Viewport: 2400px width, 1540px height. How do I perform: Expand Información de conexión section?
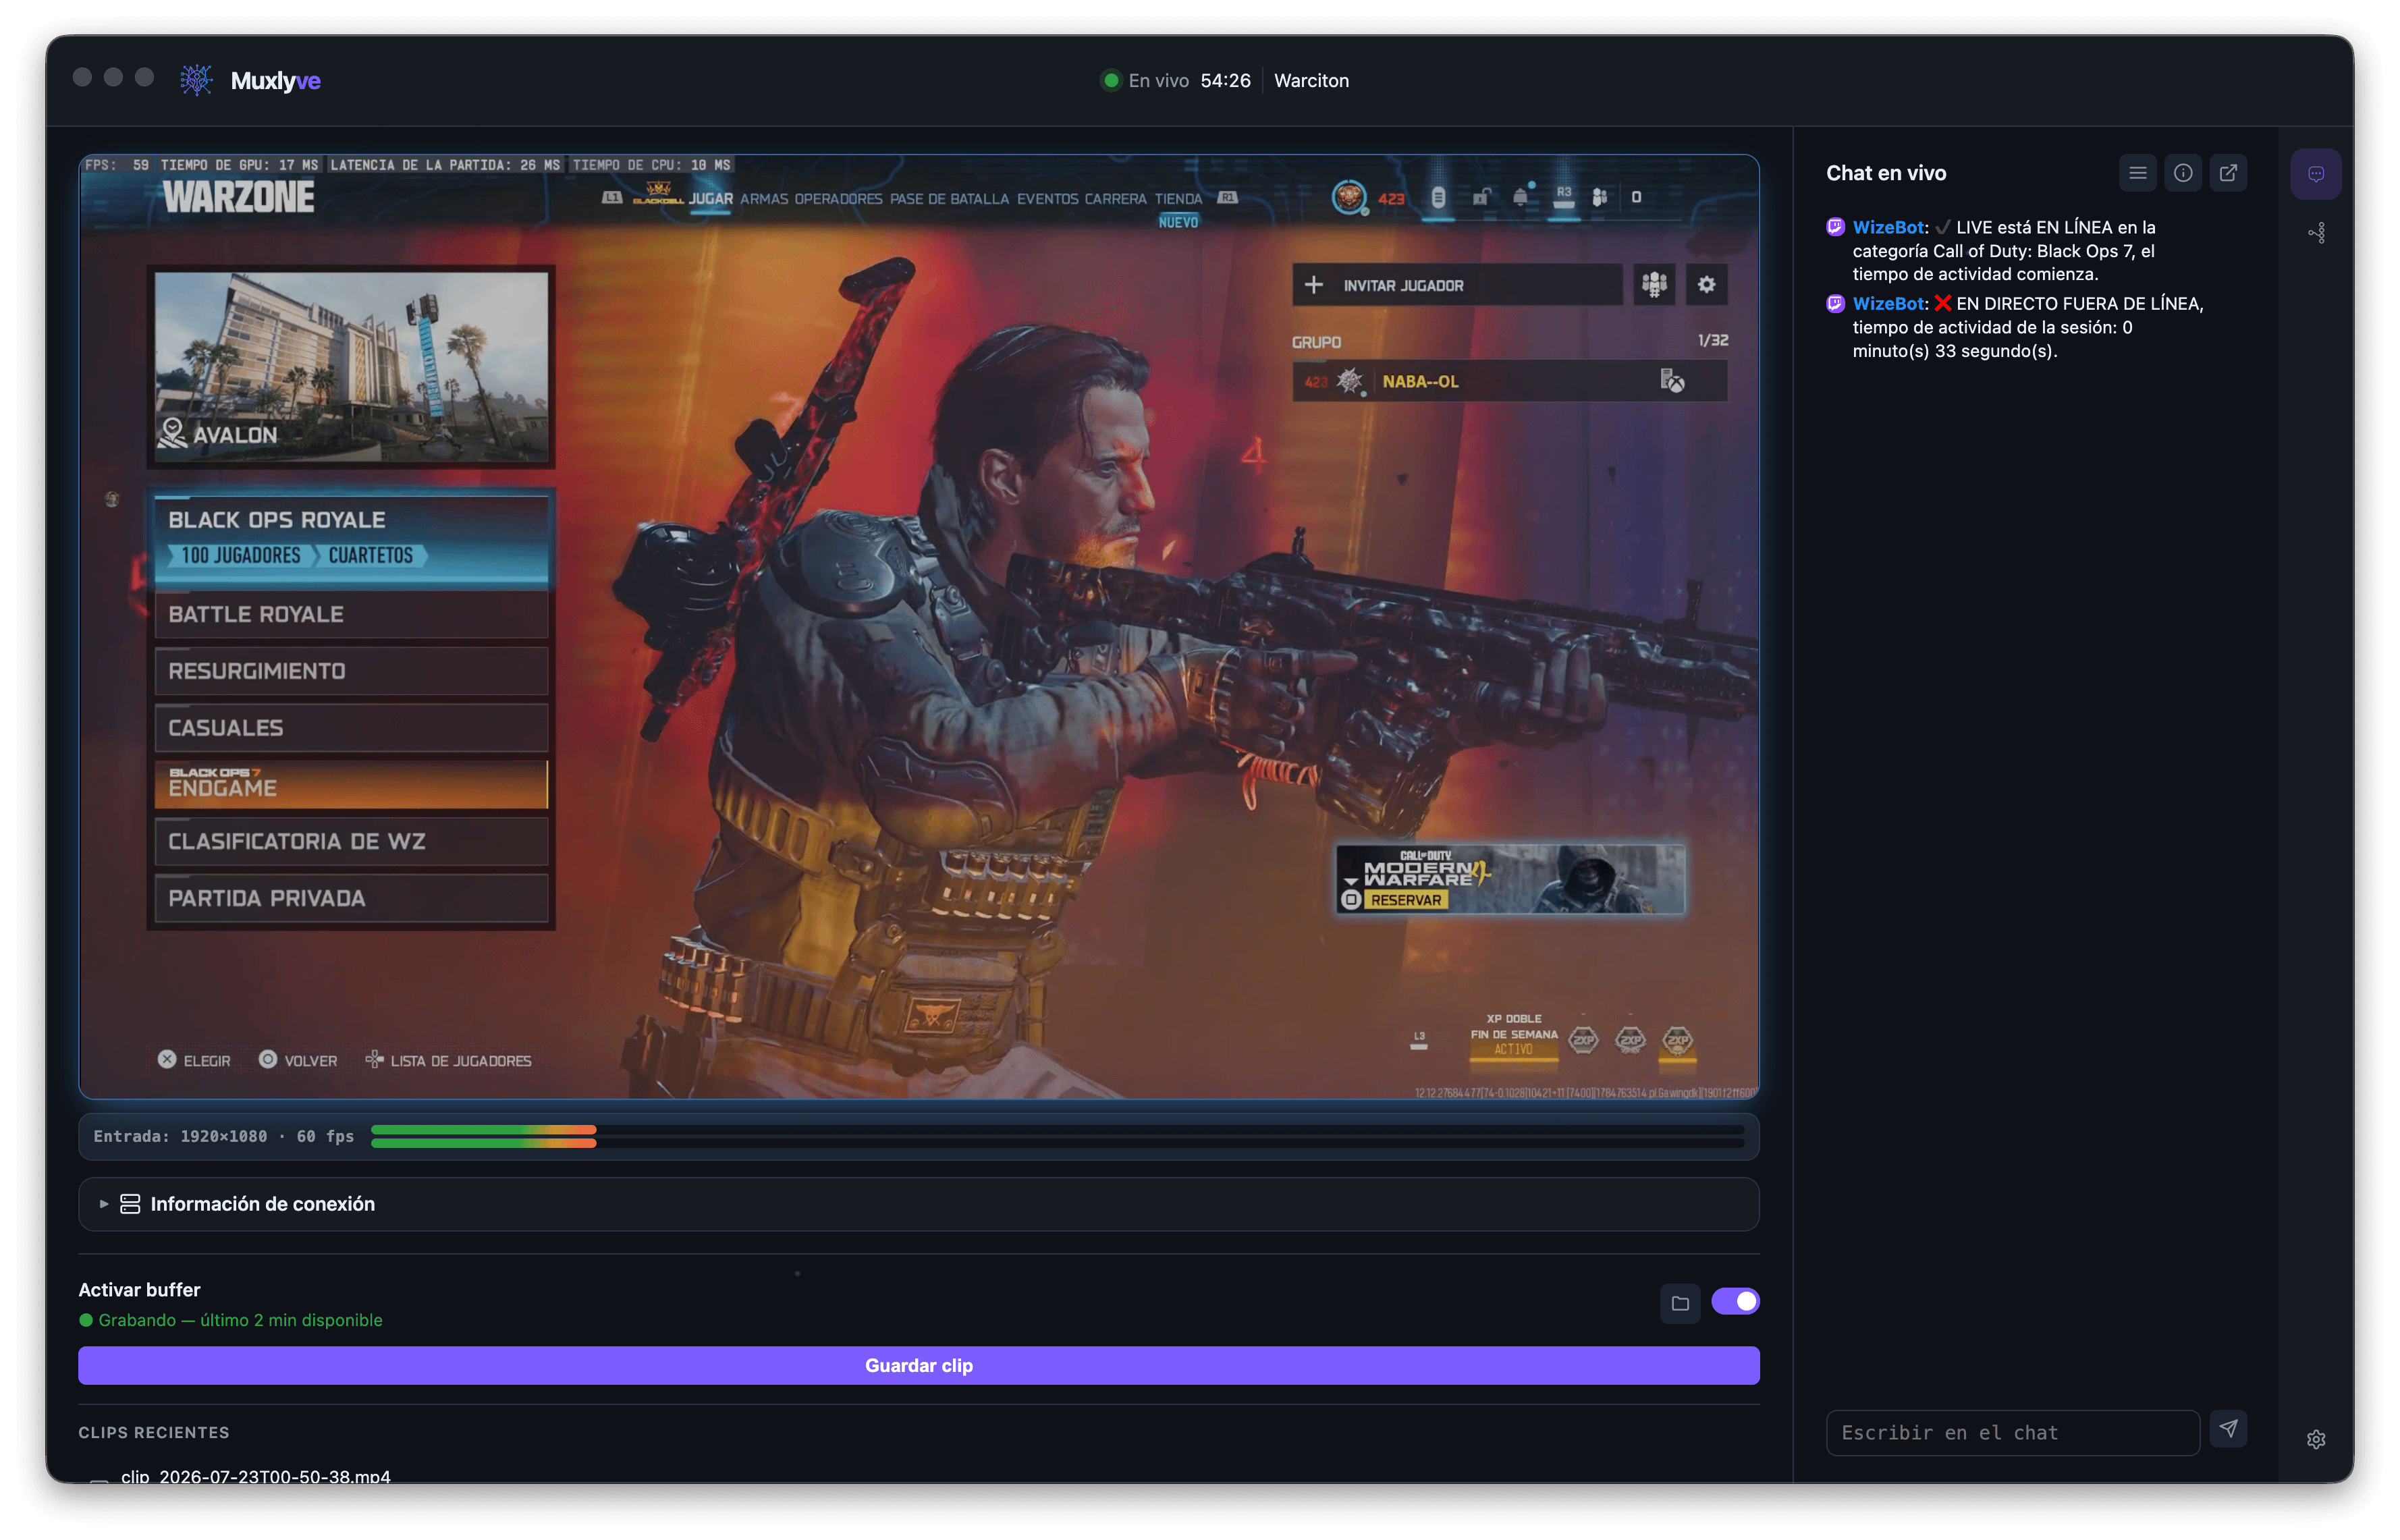click(918, 1204)
